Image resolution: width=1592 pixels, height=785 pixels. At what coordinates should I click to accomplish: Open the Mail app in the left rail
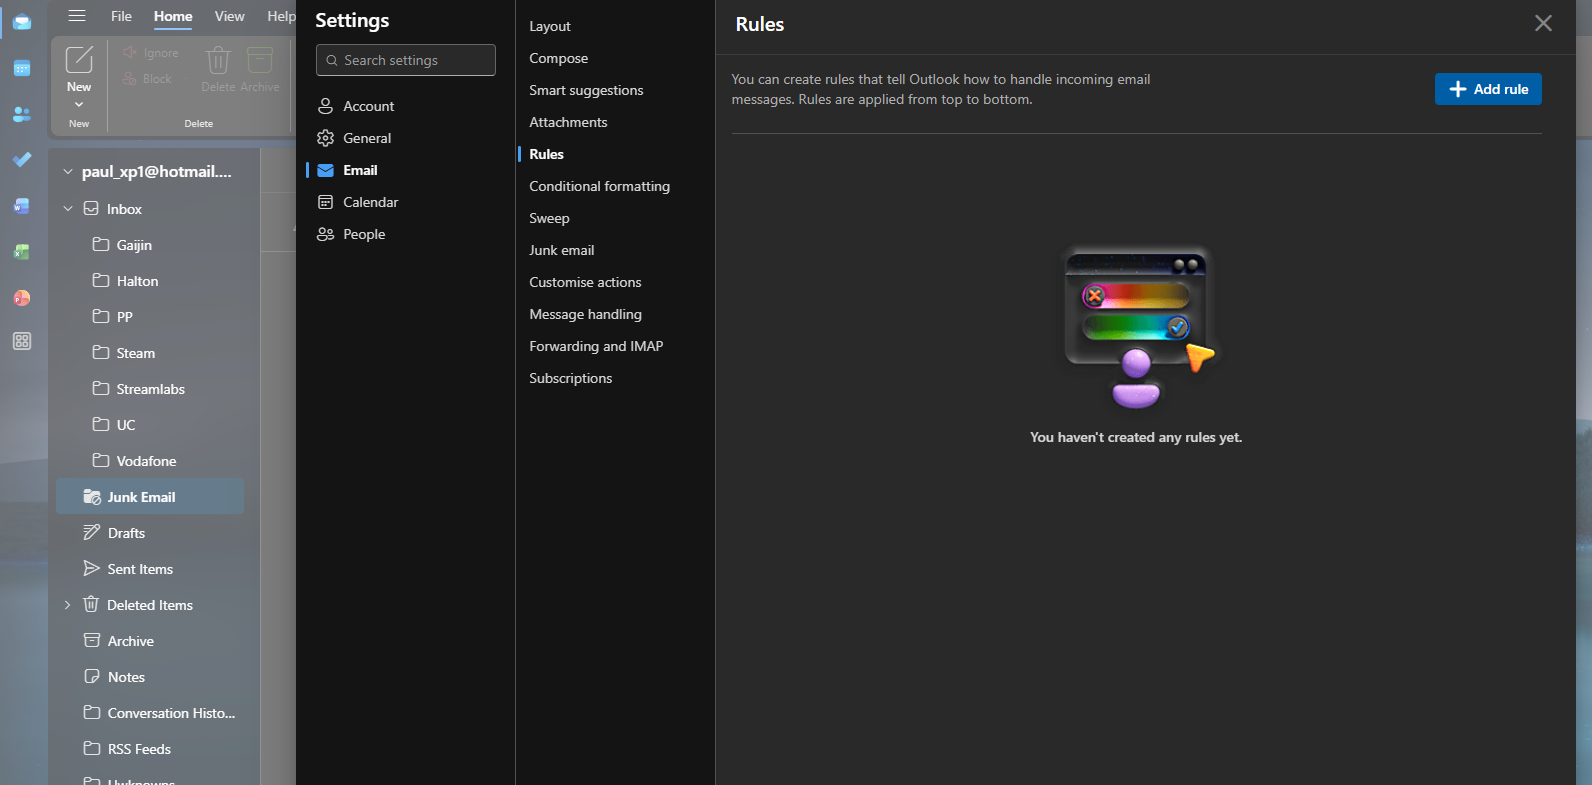[22, 22]
